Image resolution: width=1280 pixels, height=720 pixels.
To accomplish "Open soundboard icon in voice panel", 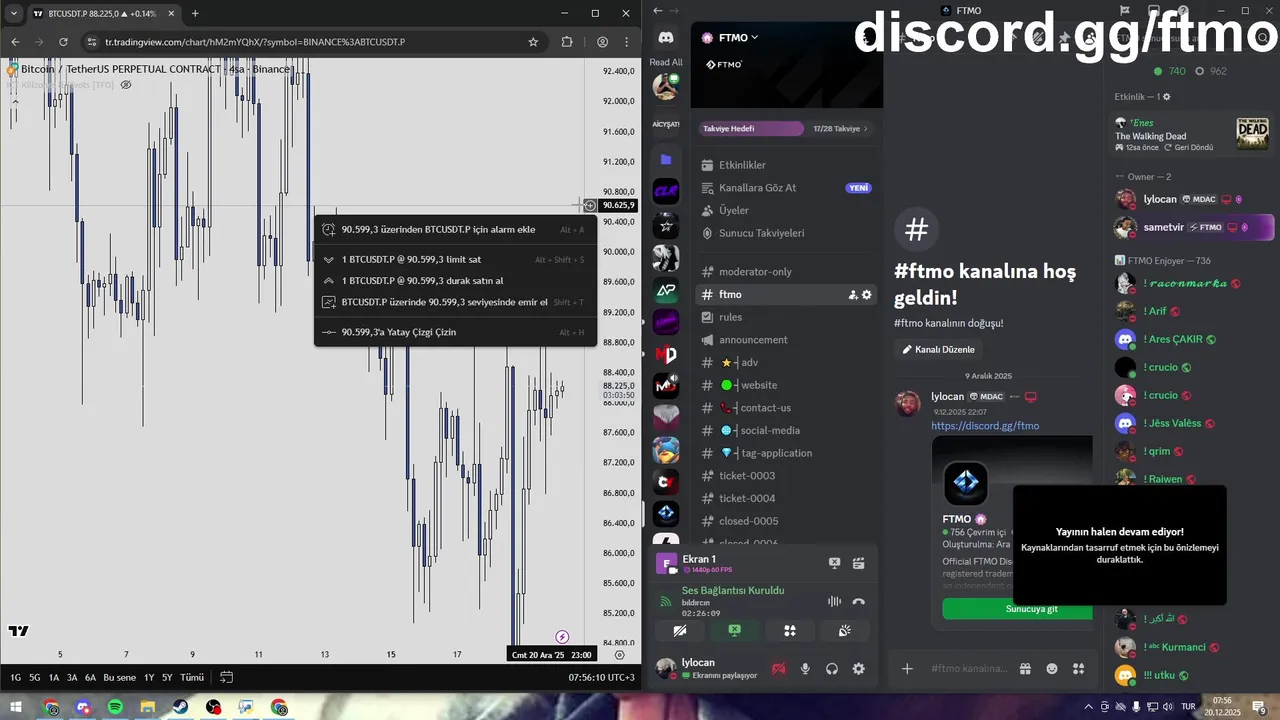I will click(x=844, y=630).
